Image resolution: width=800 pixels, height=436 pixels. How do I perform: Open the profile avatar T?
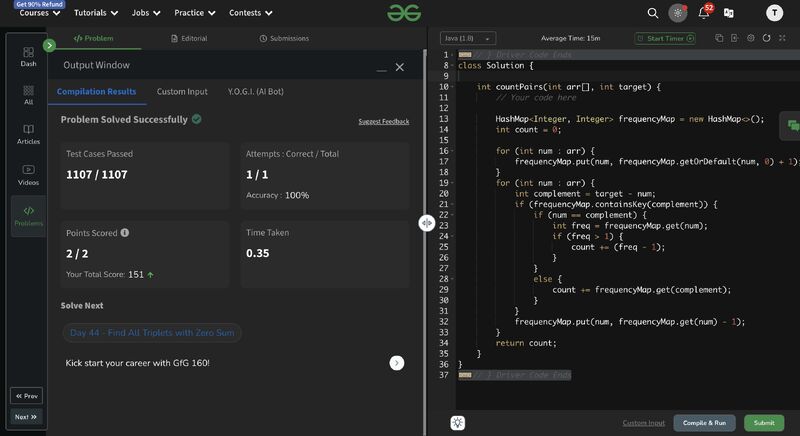coord(774,13)
